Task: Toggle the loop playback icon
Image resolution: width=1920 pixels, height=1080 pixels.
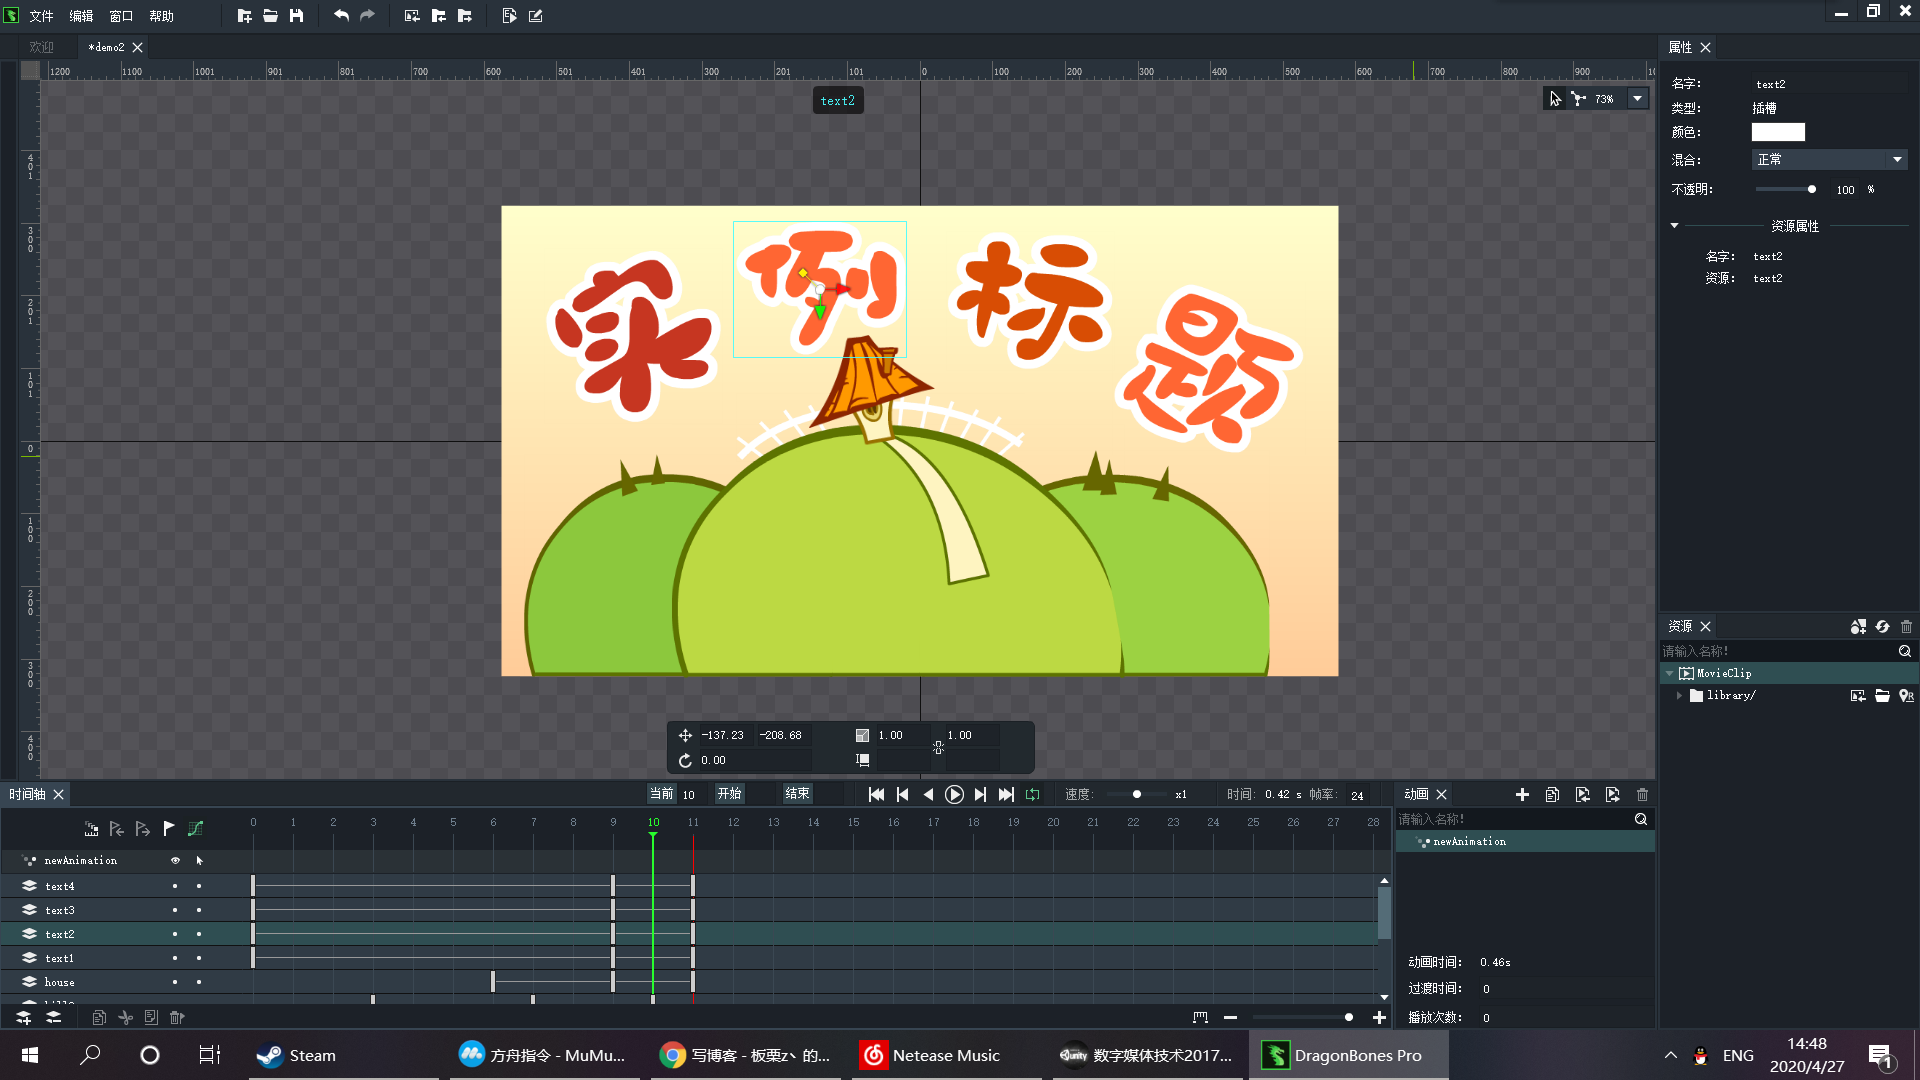Action: (x=1032, y=794)
